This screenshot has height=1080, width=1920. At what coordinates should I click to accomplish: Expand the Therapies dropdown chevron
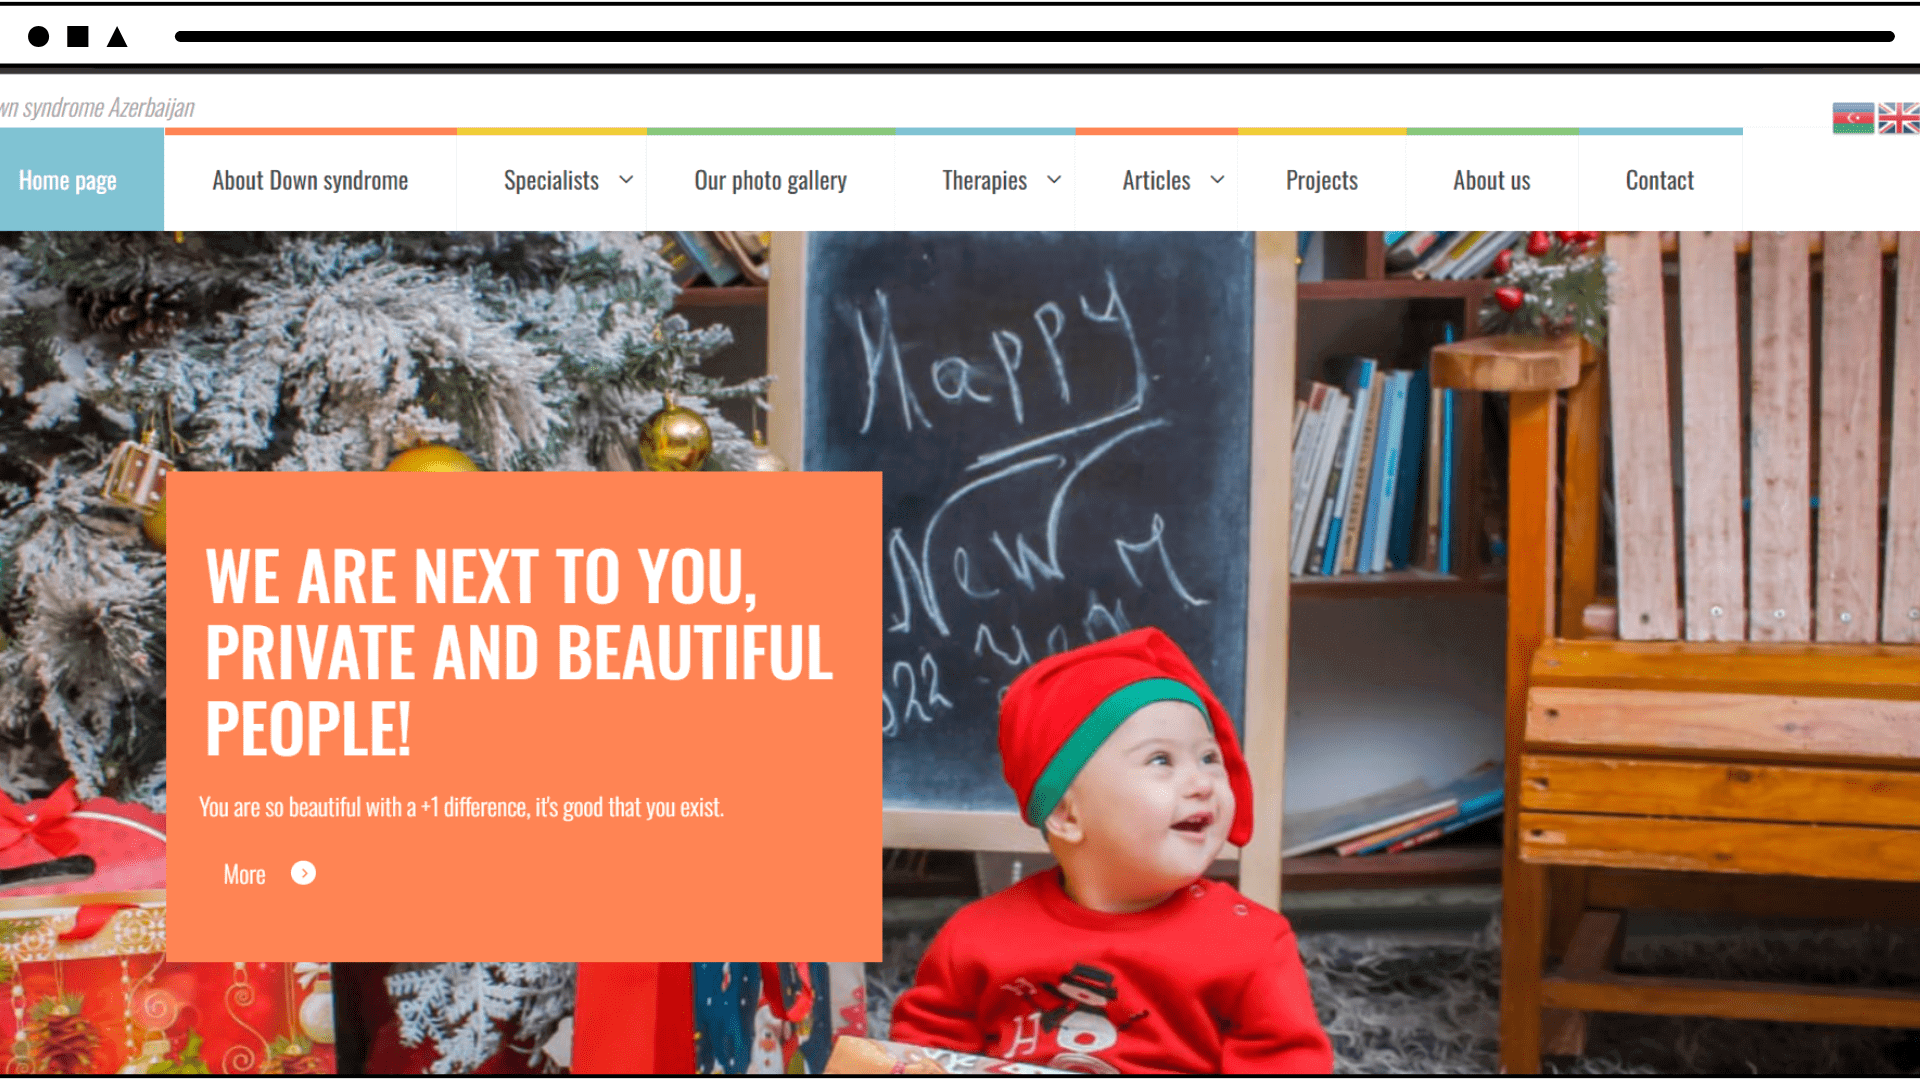(1054, 180)
